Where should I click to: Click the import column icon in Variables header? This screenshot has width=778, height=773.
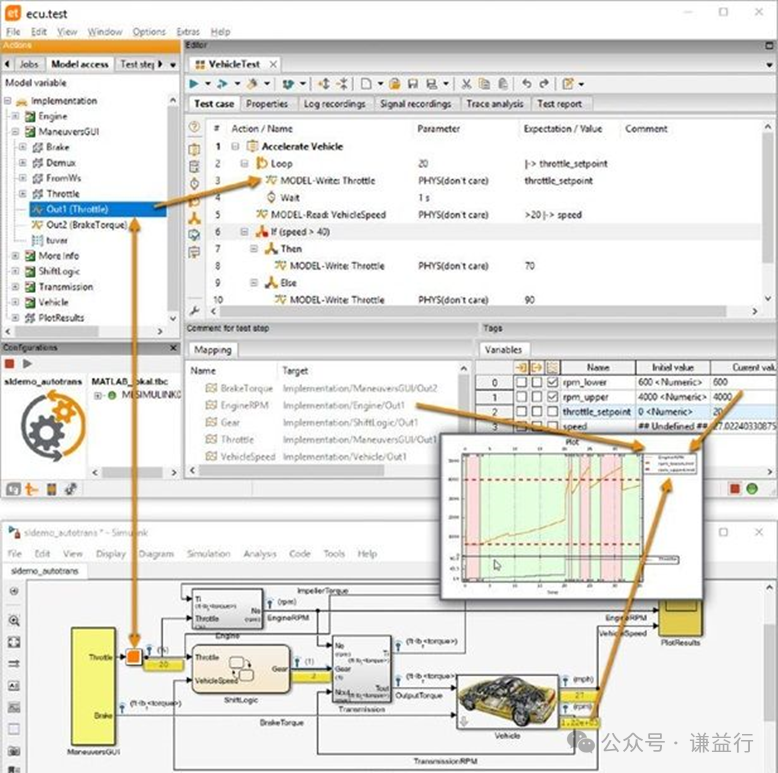click(x=521, y=367)
